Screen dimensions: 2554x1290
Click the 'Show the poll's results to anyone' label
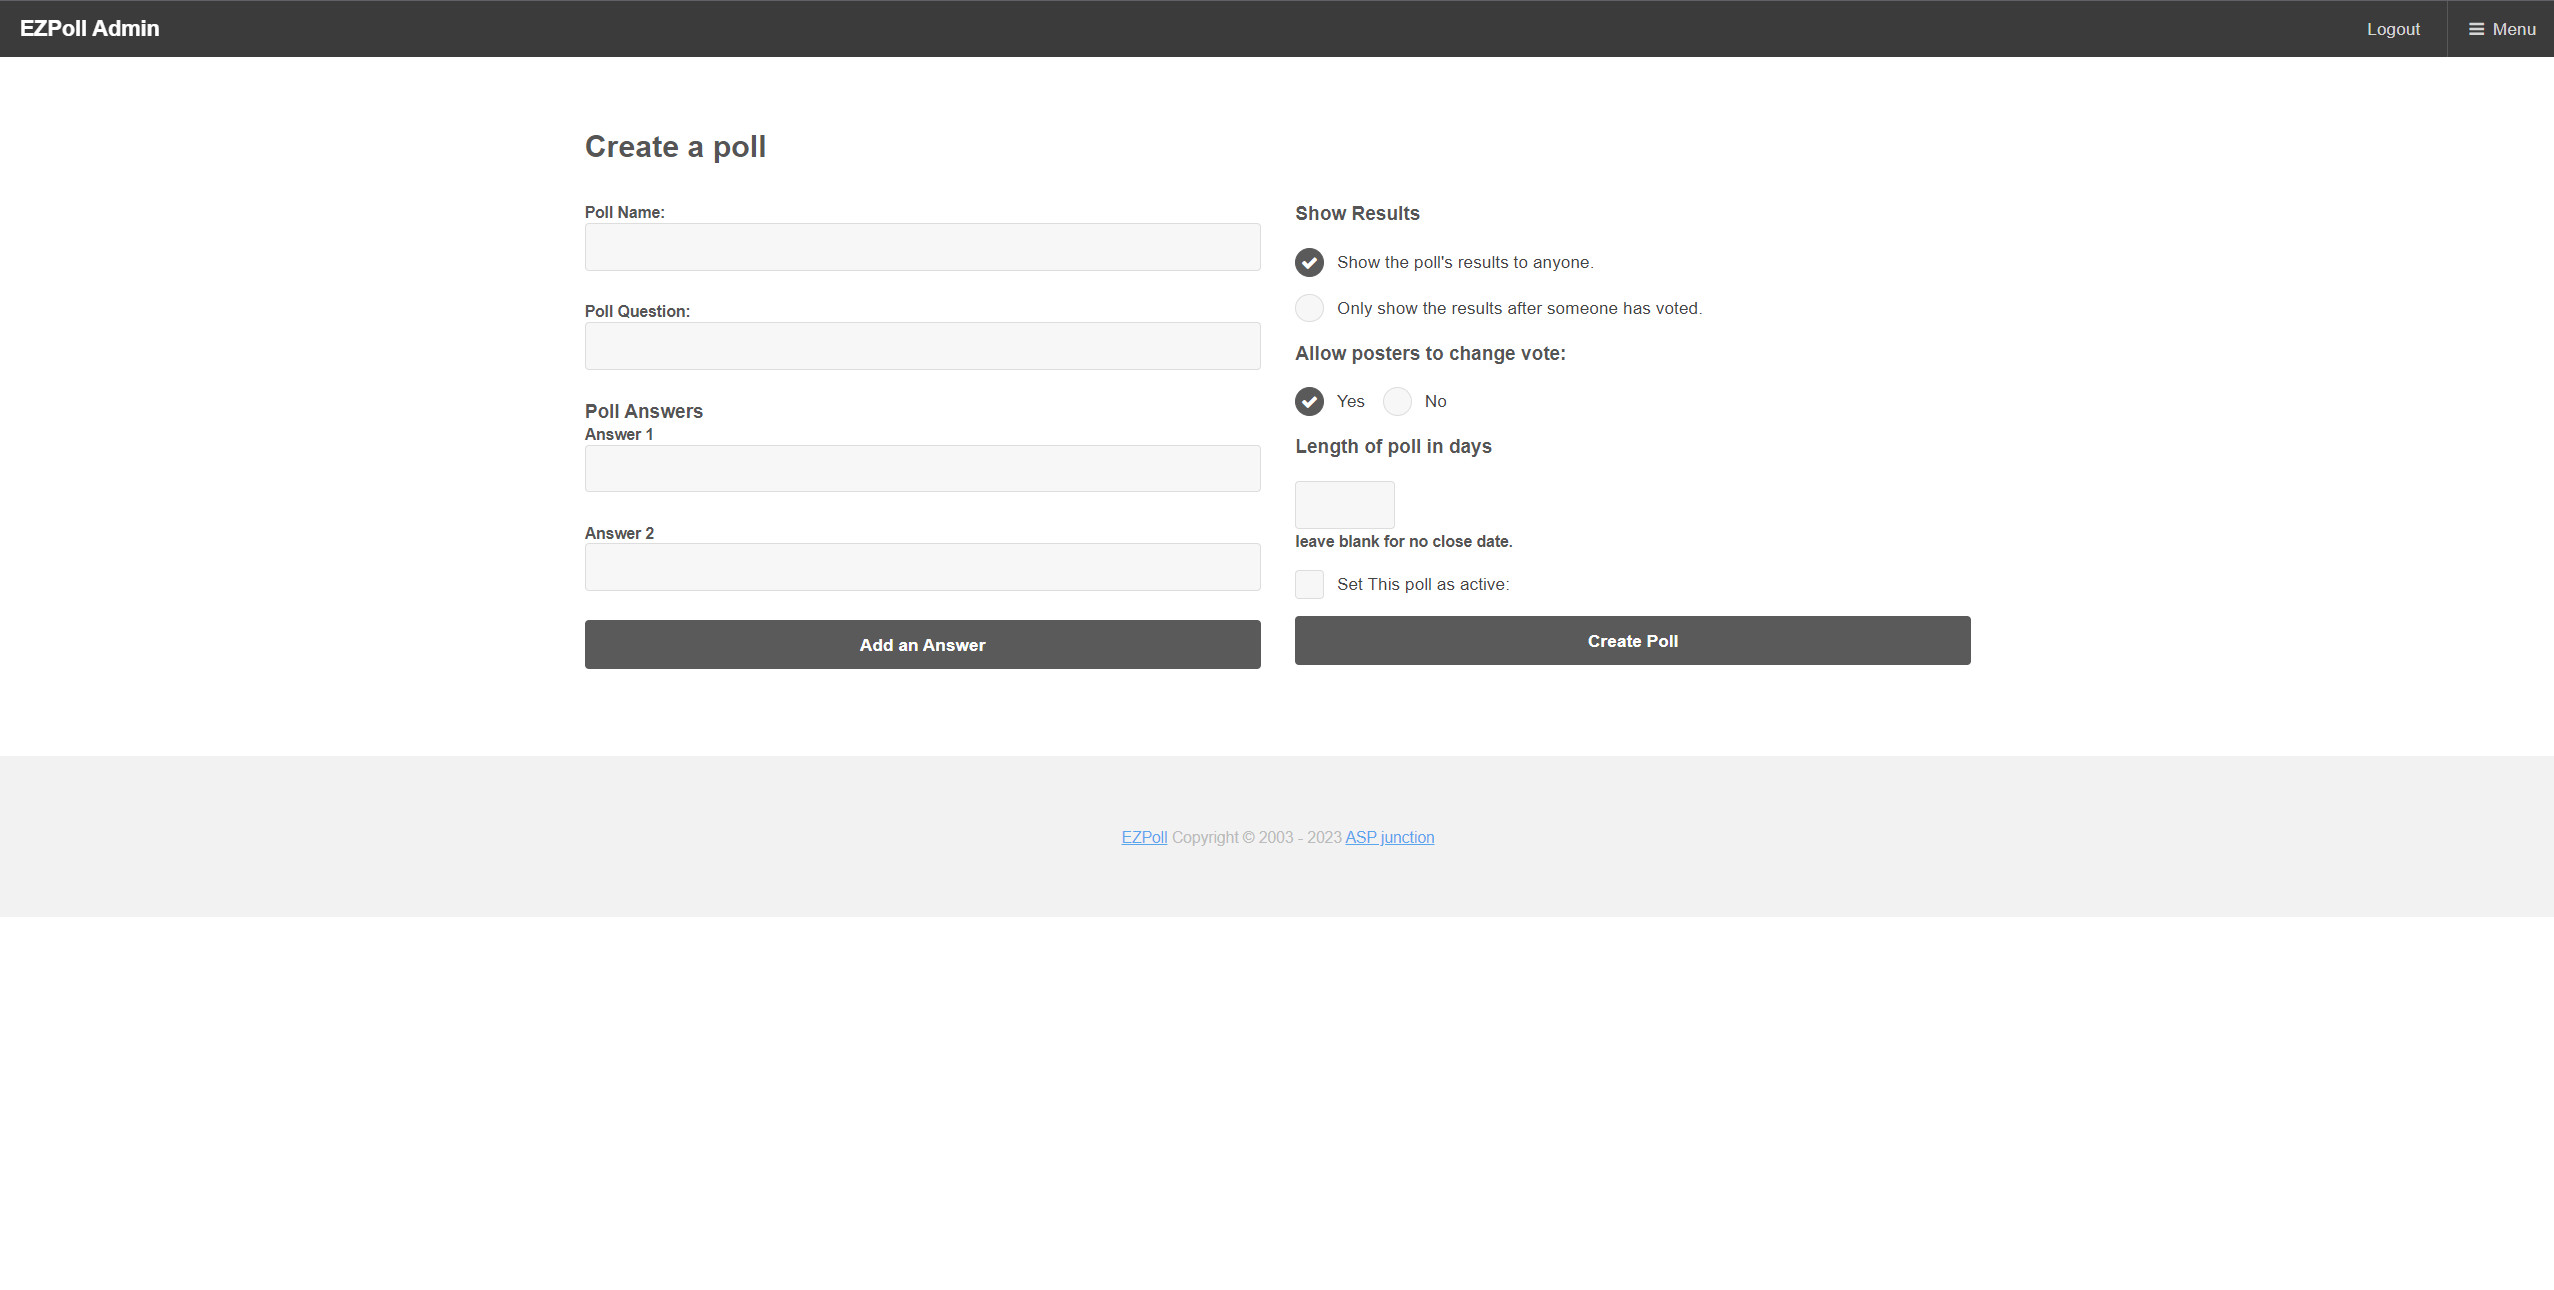point(1464,262)
